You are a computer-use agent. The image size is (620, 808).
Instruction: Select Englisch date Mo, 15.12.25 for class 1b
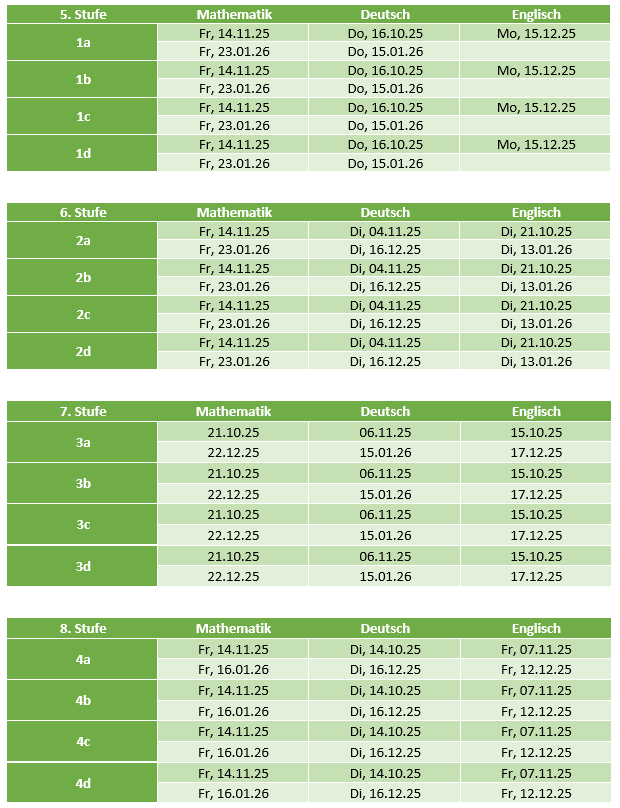point(536,71)
